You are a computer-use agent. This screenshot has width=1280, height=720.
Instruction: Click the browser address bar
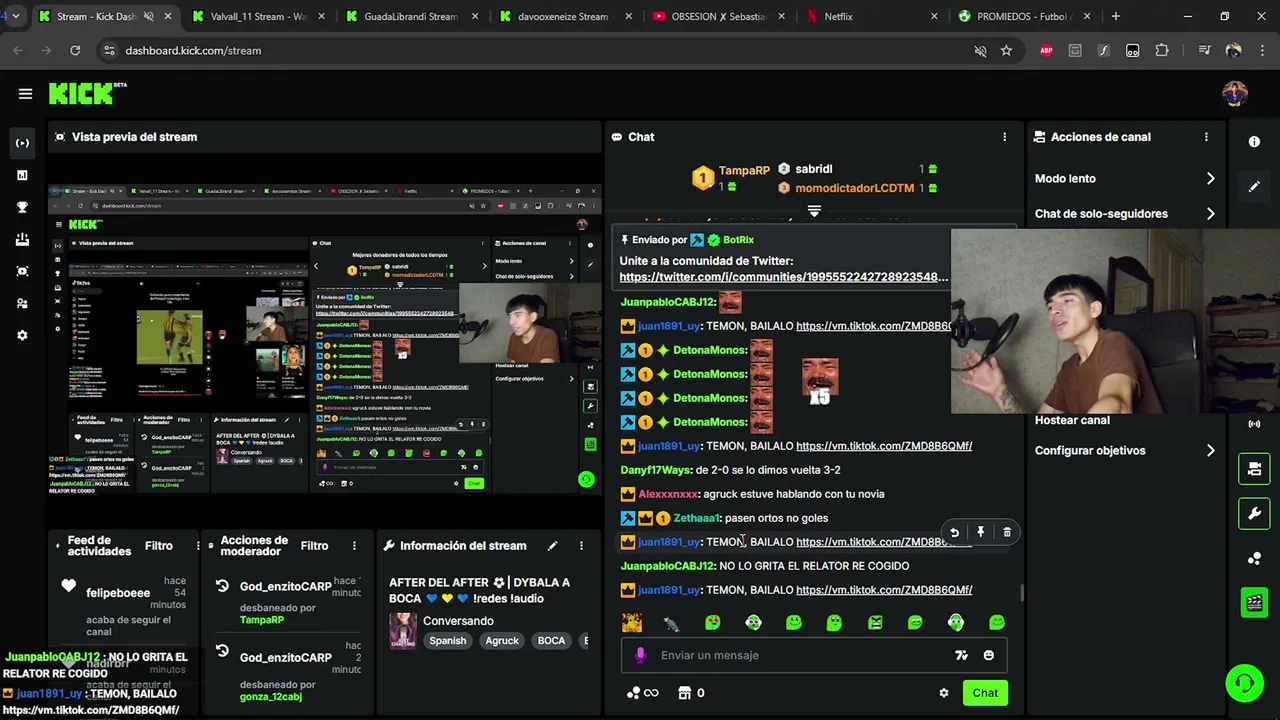[540, 51]
